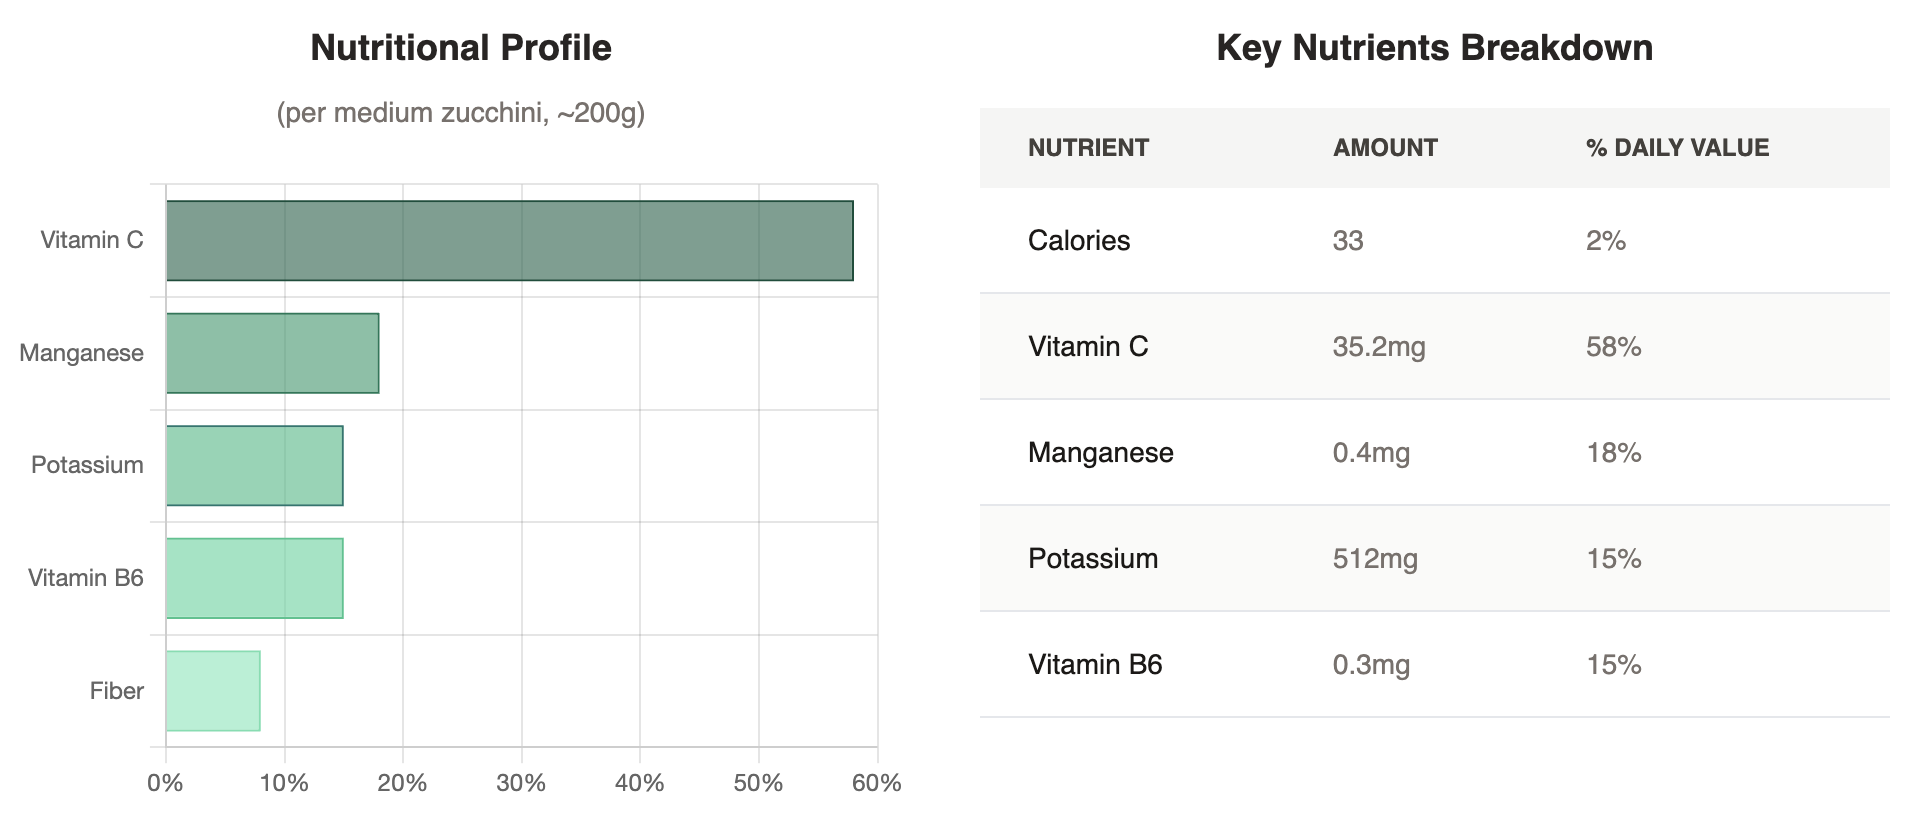Click the 512mg amount in Potassium row

tap(1375, 559)
